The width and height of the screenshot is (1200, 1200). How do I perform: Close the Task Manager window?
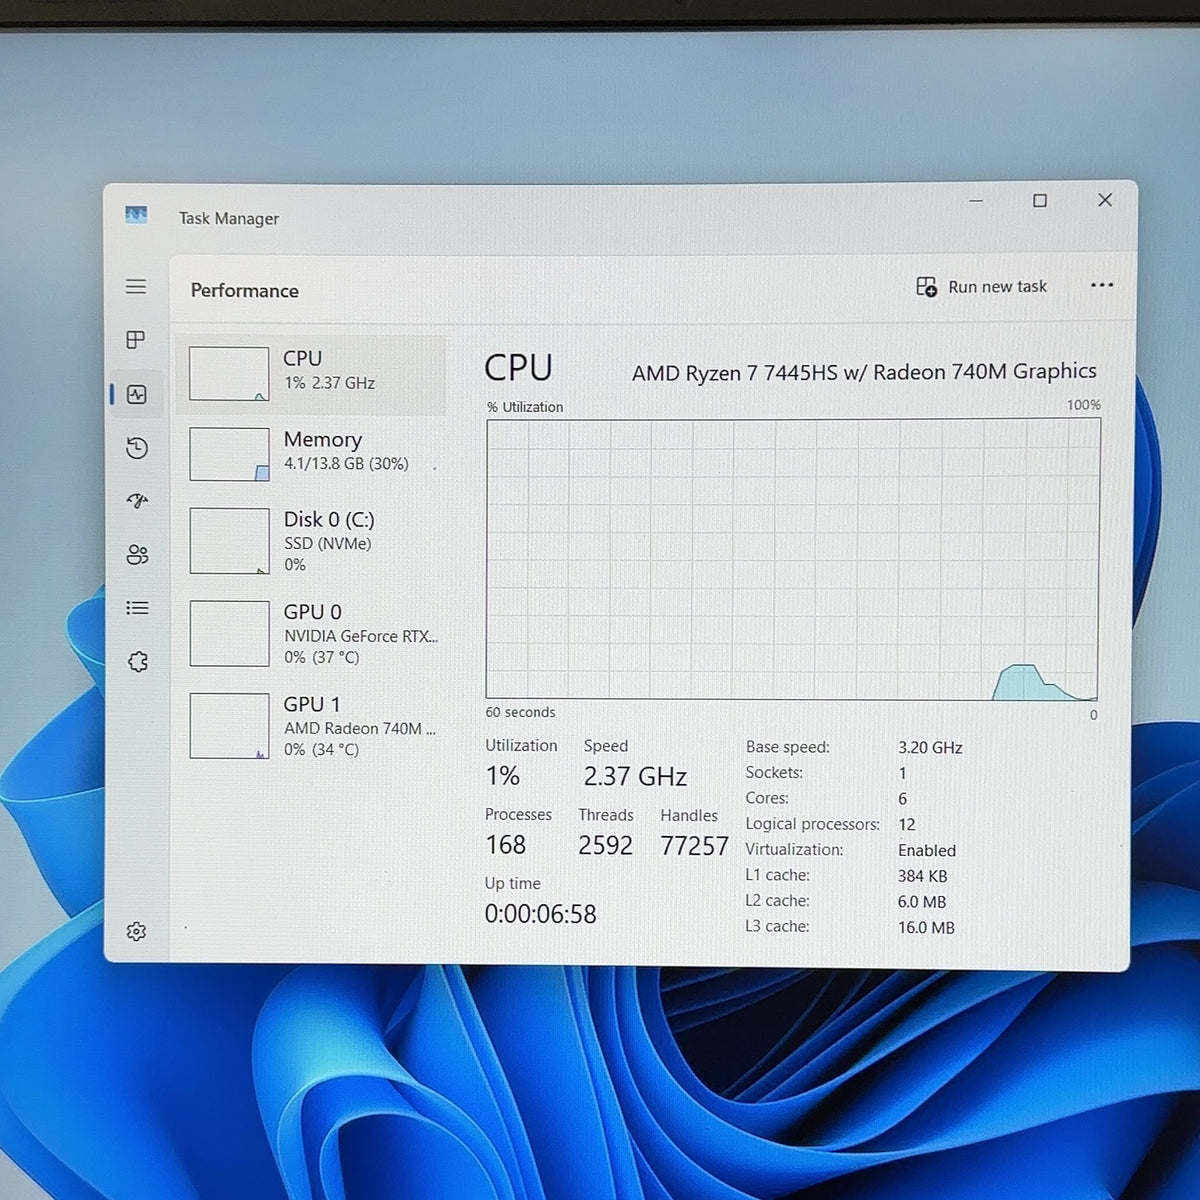point(1105,200)
